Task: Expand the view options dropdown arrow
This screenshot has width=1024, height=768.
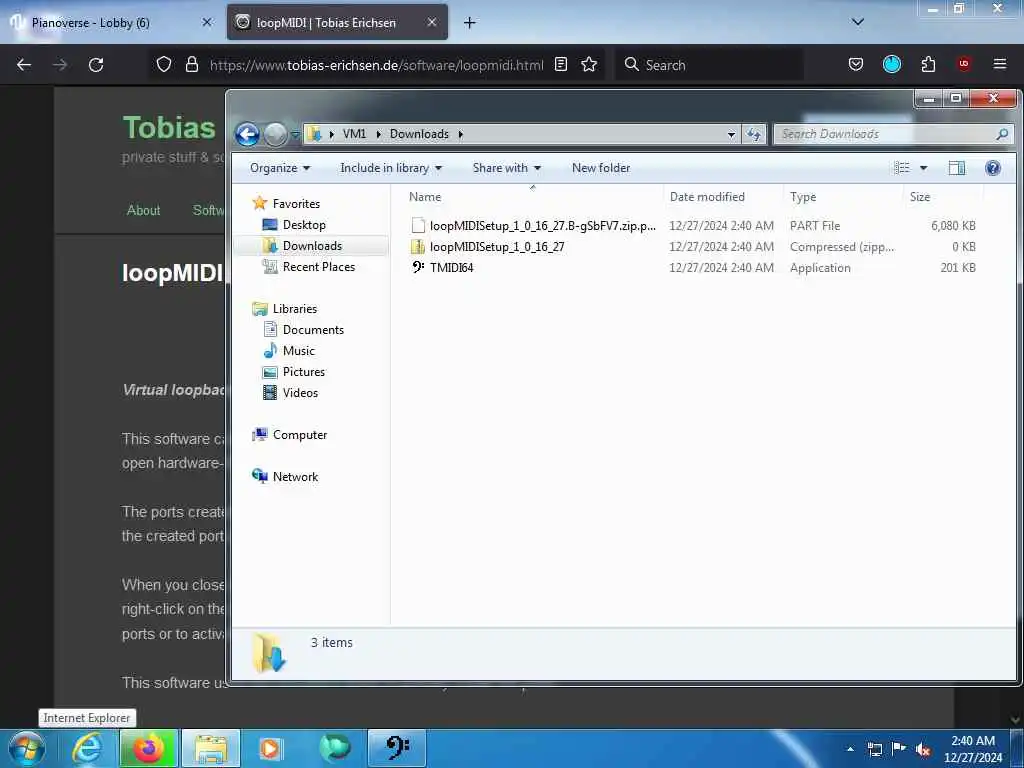Action: pos(923,168)
